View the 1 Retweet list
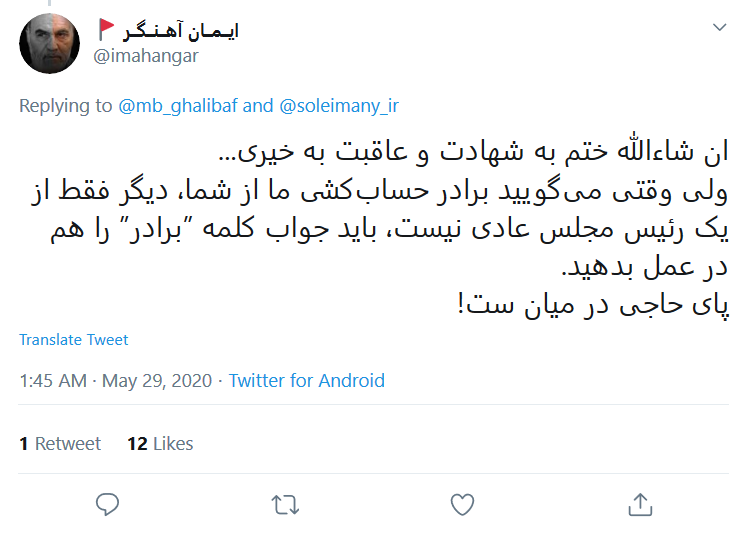748x534 pixels. tap(60, 444)
